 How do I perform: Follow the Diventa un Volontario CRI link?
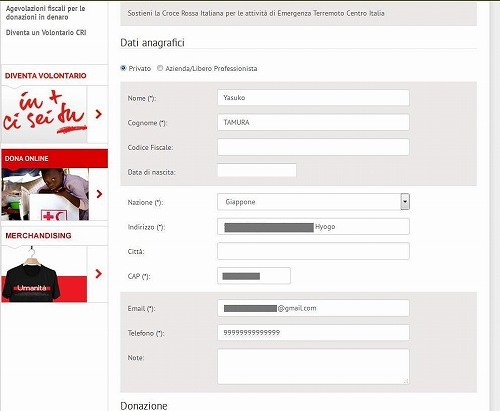coord(46,32)
